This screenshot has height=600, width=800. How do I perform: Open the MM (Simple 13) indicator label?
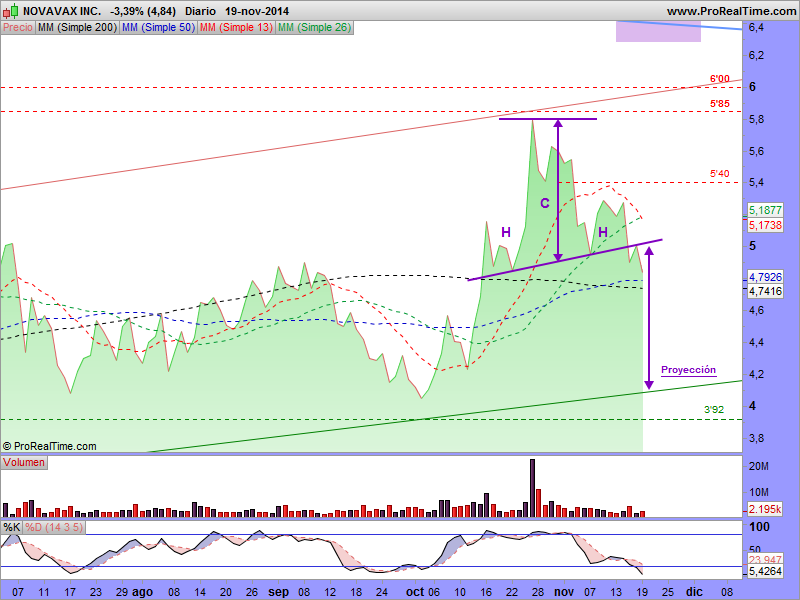[236, 28]
